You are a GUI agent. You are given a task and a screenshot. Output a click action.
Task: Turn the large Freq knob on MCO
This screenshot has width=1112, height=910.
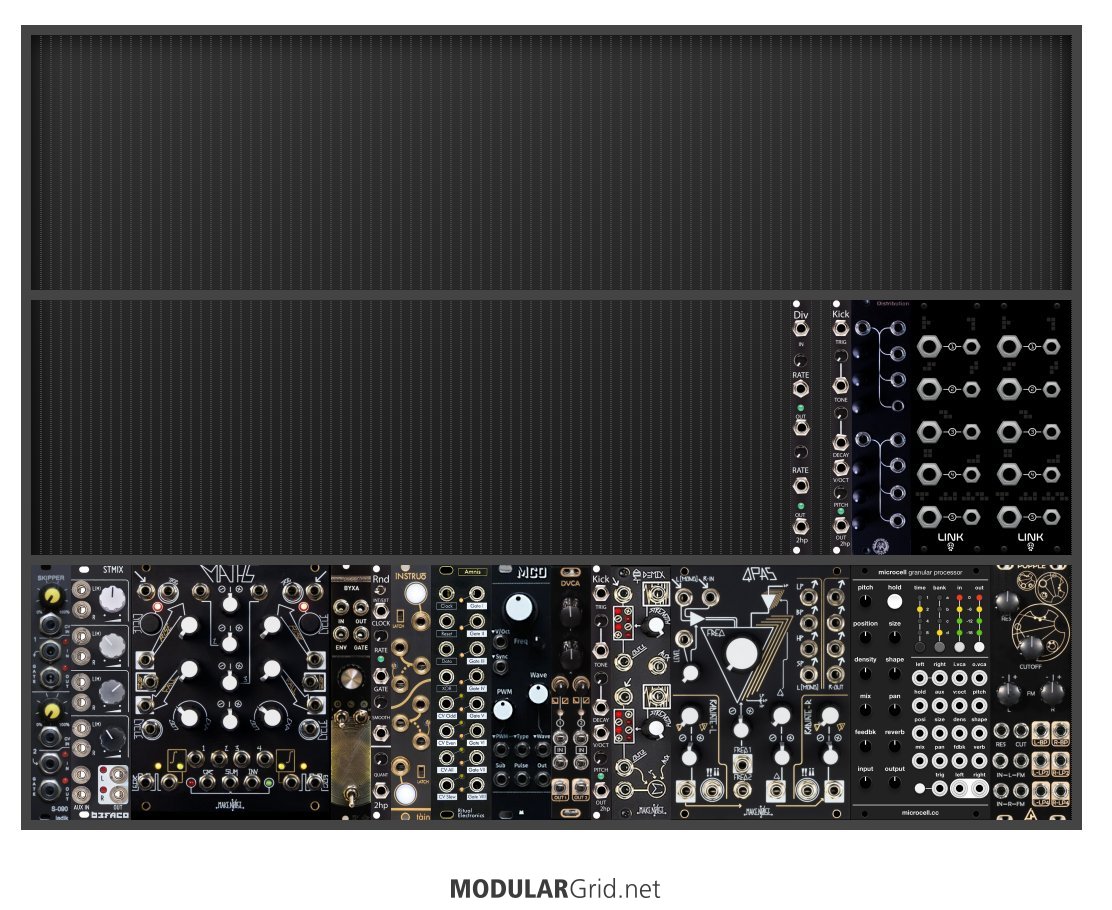[518, 608]
